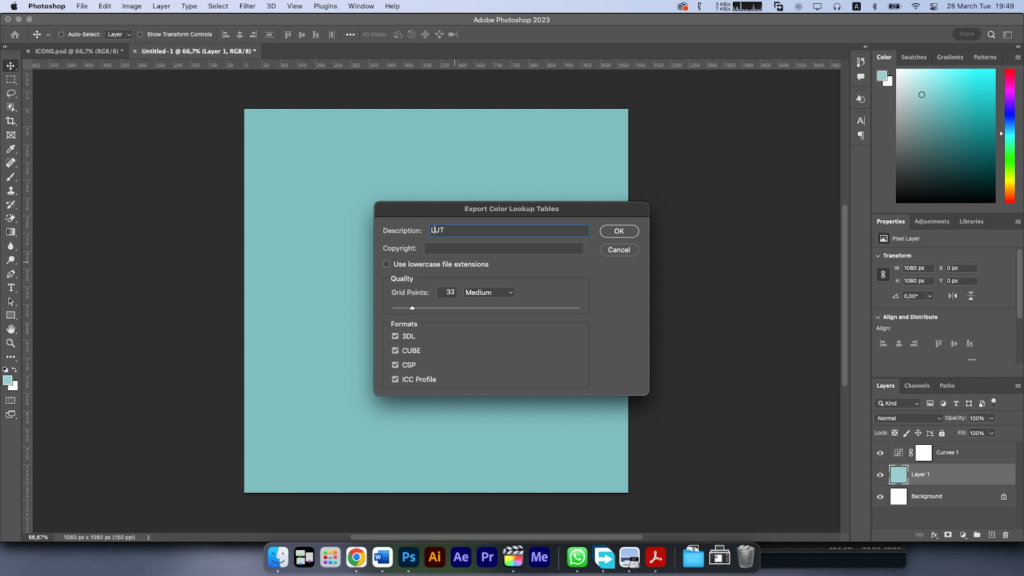The height and width of the screenshot is (576, 1024).
Task: Select the Rectangular Marquee tool
Action: click(10, 80)
